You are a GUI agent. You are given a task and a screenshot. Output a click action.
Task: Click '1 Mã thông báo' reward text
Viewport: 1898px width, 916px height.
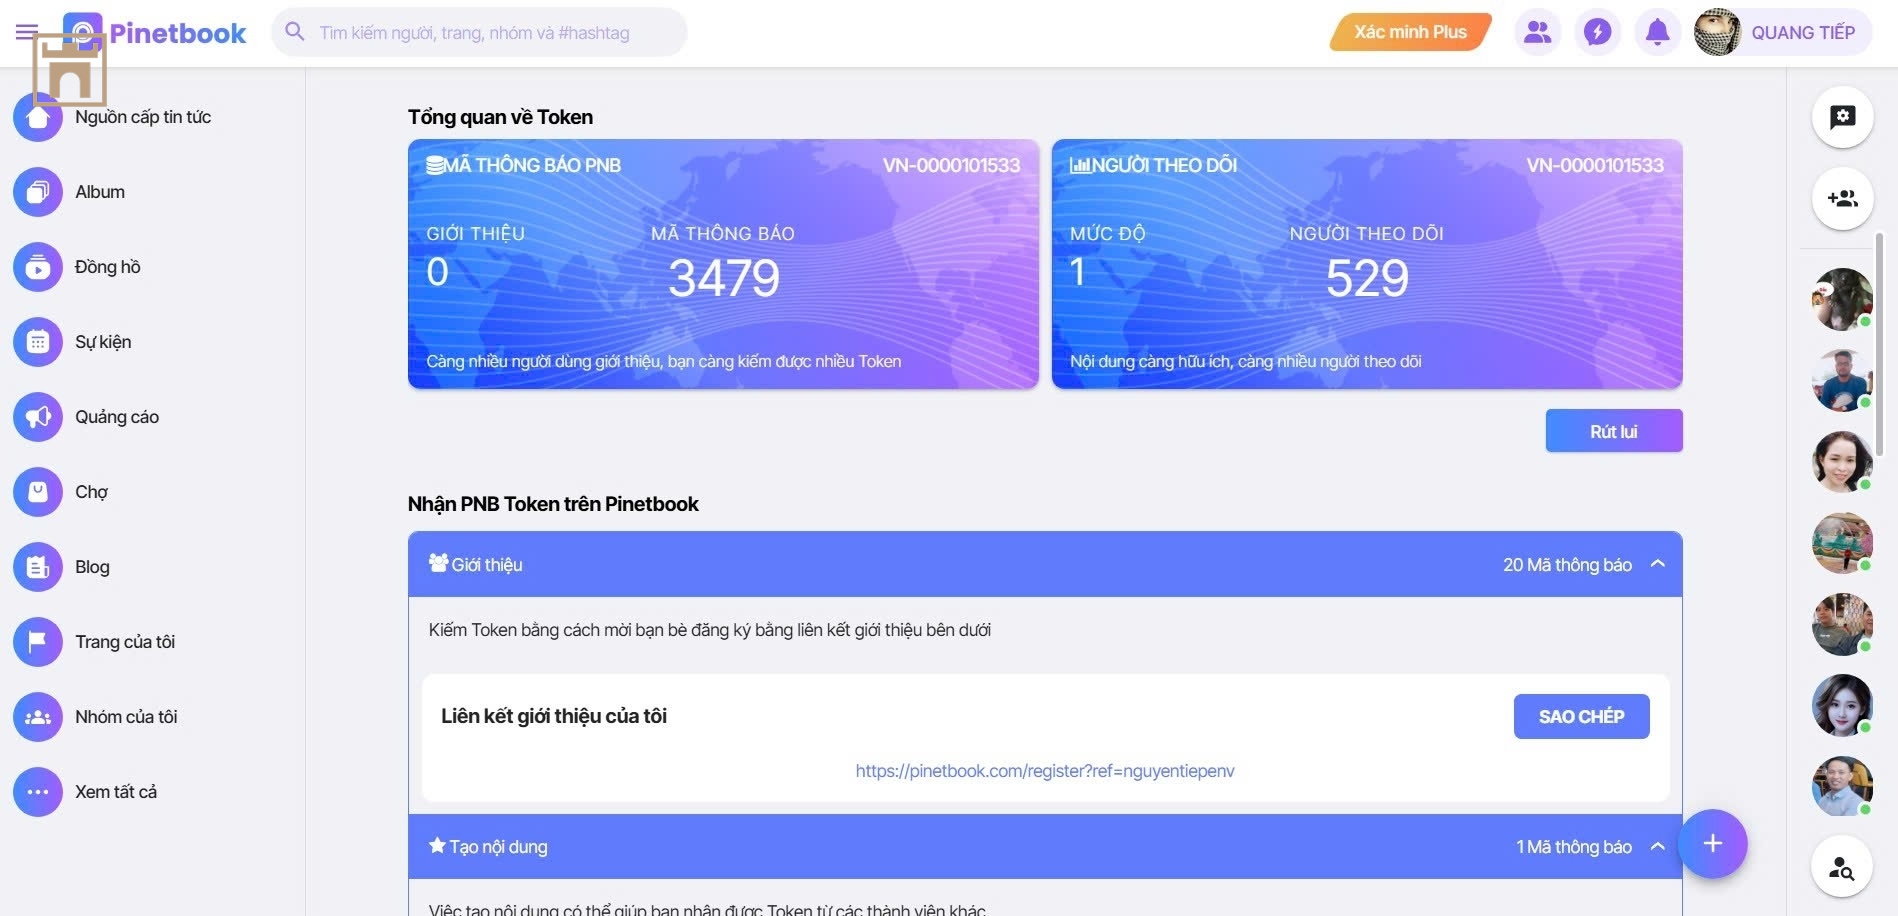click(x=1574, y=847)
